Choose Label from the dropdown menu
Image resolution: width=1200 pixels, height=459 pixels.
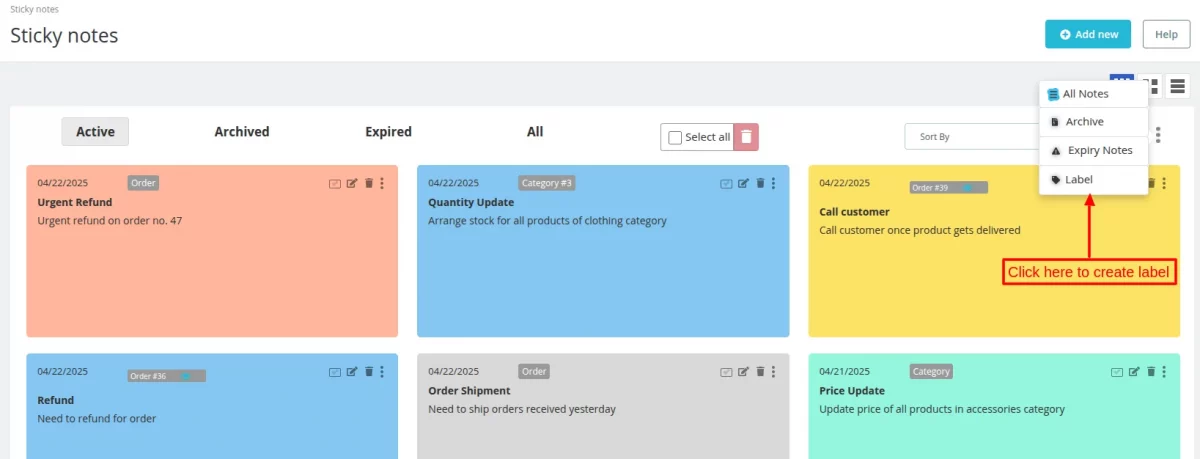(x=1079, y=179)
